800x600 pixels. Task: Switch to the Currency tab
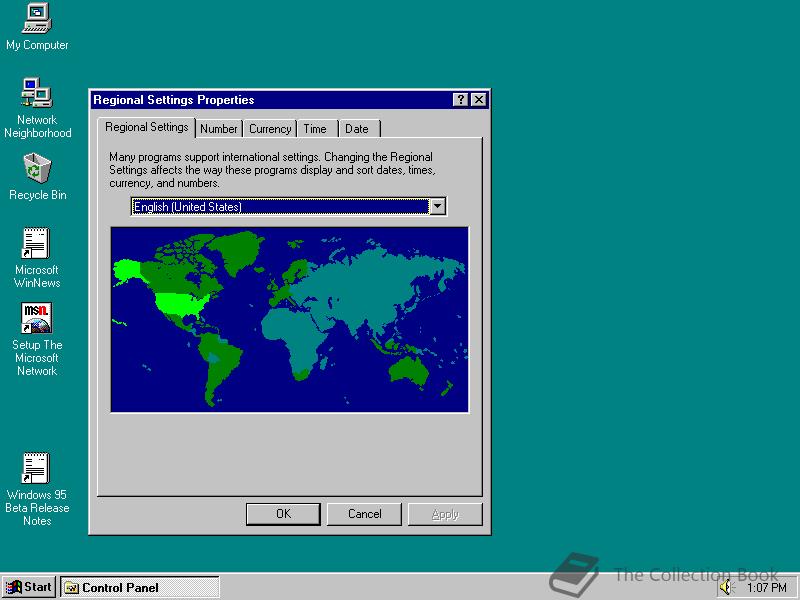pyautogui.click(x=270, y=129)
